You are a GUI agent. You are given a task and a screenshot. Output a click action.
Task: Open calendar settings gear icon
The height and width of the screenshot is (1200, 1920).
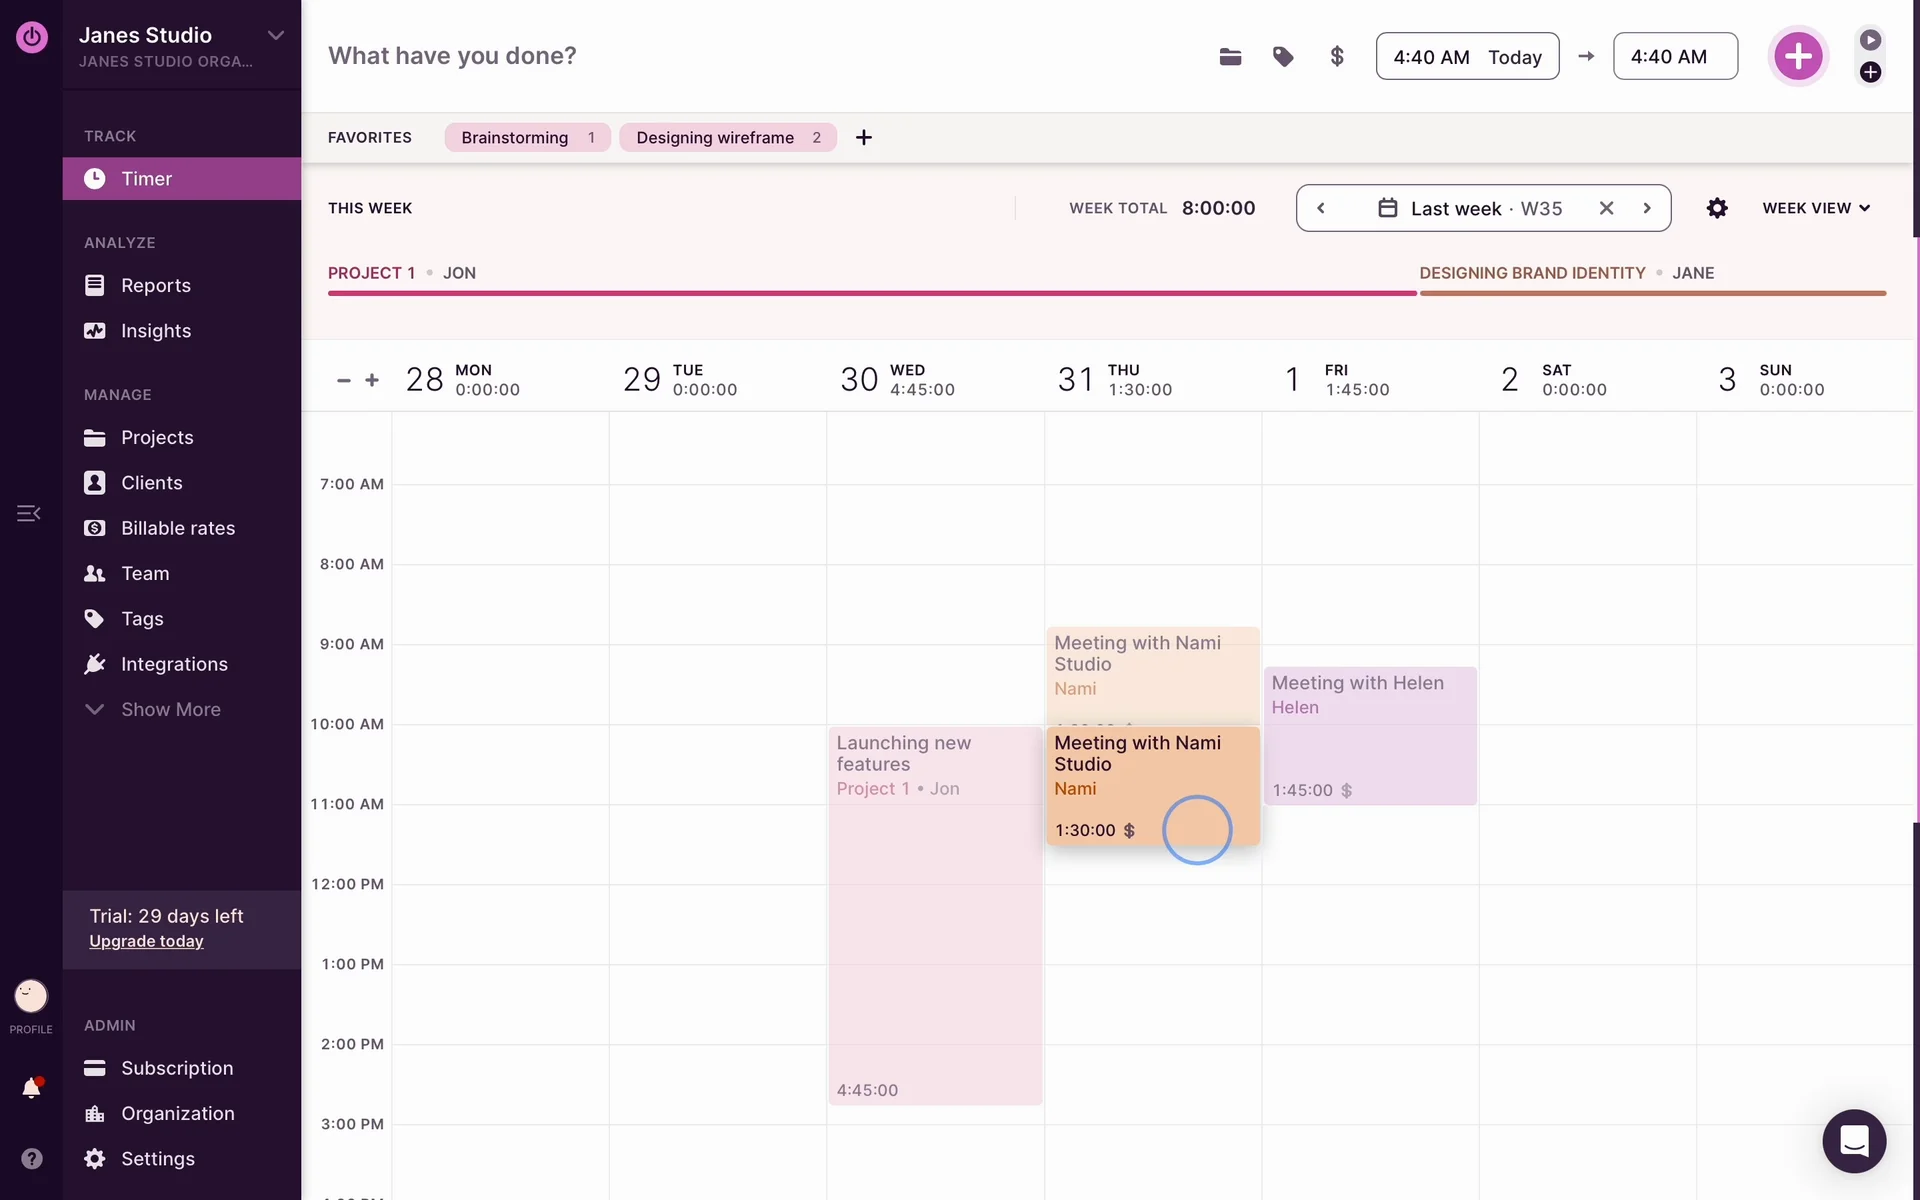pos(1717,208)
